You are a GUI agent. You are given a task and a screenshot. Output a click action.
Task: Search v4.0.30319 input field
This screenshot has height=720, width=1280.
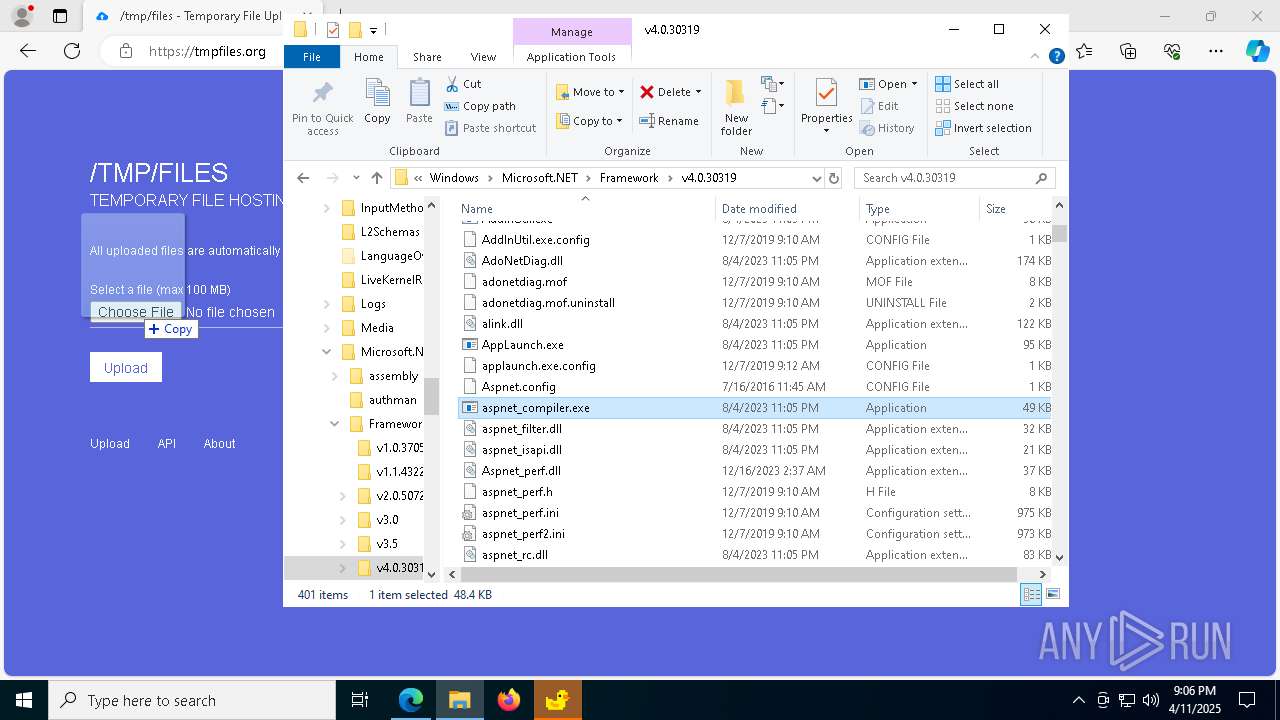(x=955, y=178)
